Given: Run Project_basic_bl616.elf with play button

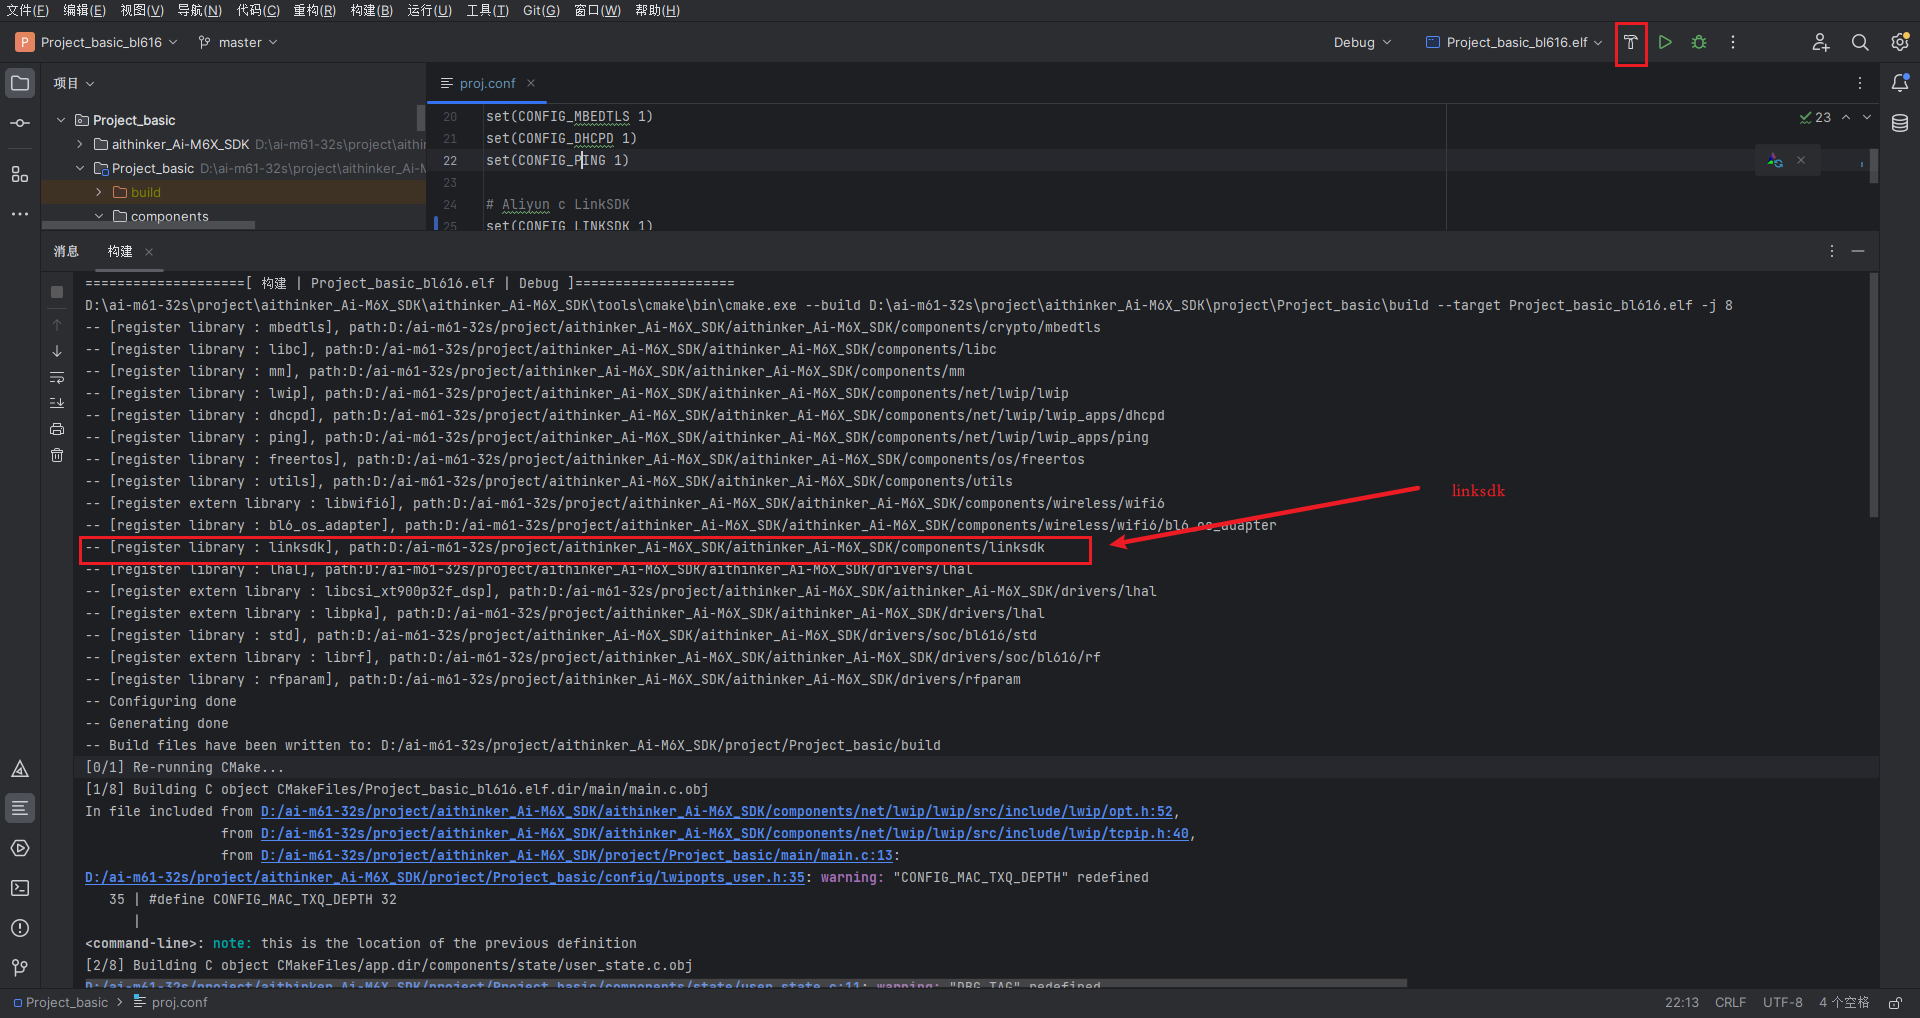Looking at the screenshot, I should 1665,43.
